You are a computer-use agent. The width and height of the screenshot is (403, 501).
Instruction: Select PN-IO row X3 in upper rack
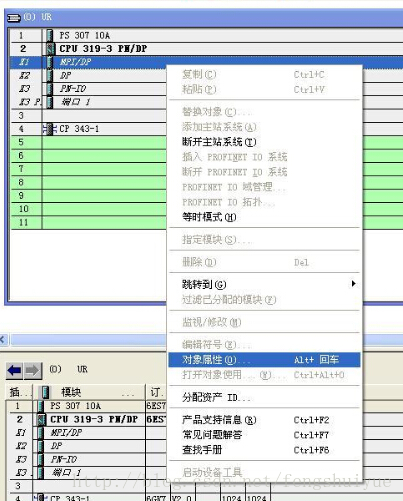pyautogui.click(x=88, y=89)
